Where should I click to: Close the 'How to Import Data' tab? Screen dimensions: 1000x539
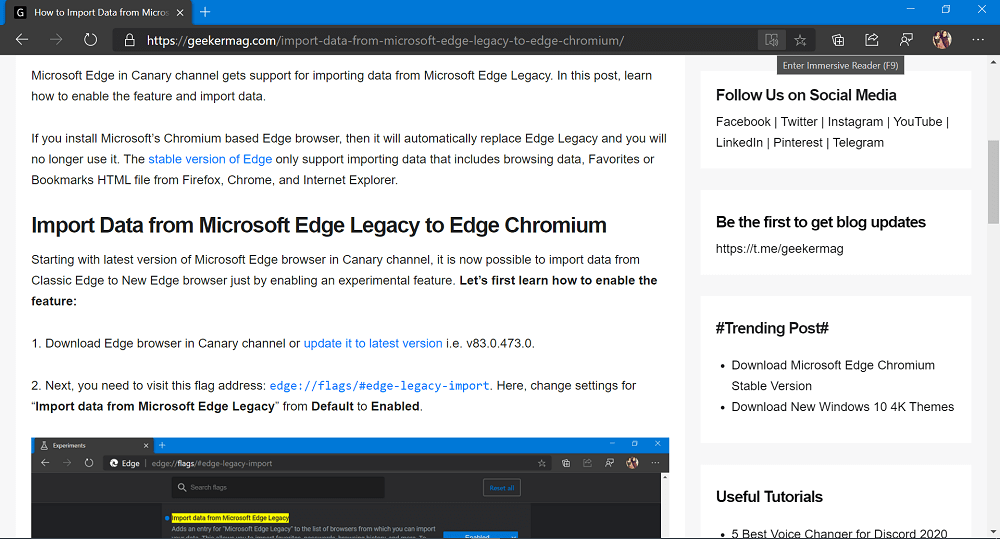pos(180,12)
